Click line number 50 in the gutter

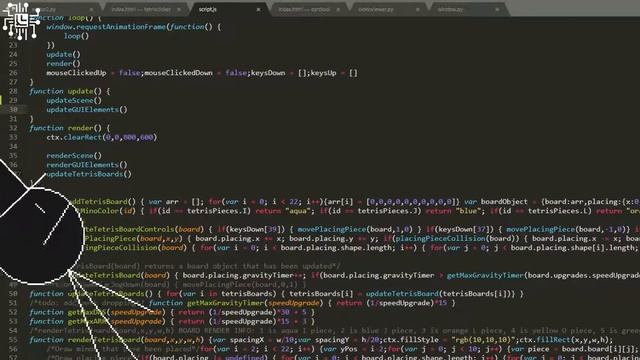pyautogui.click(x=13, y=294)
